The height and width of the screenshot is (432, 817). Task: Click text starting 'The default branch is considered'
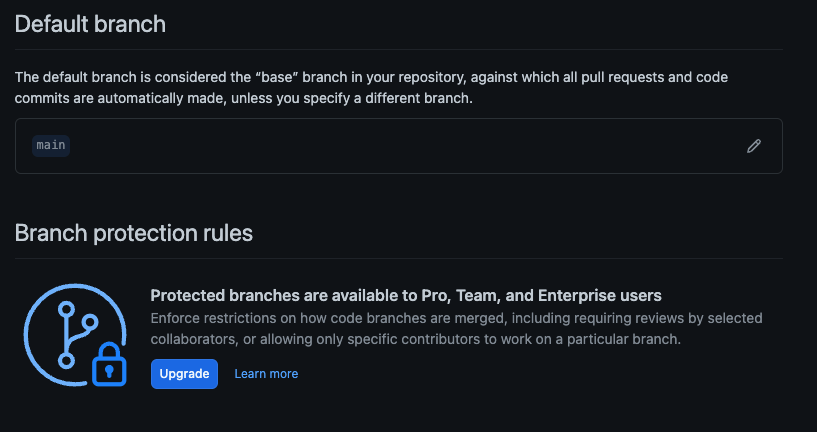pyautogui.click(x=371, y=88)
